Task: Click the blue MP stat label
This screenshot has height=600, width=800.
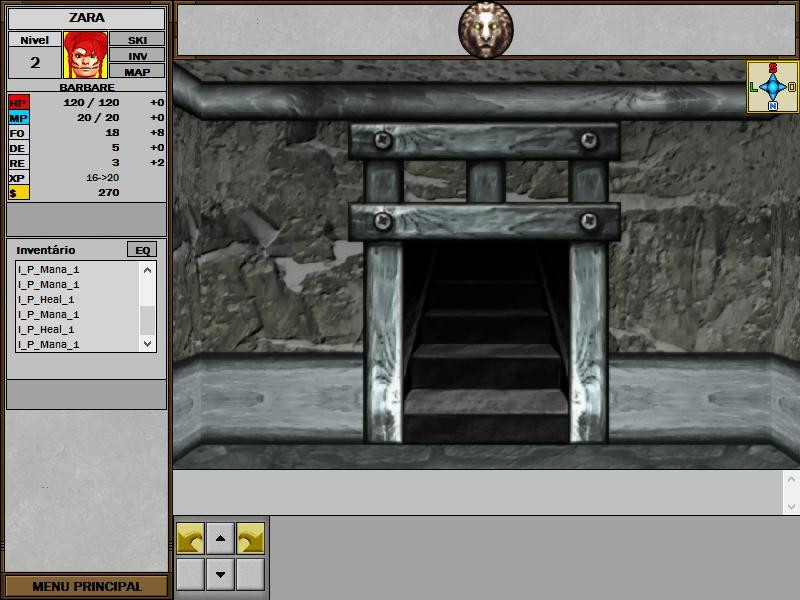Action: coord(19,118)
